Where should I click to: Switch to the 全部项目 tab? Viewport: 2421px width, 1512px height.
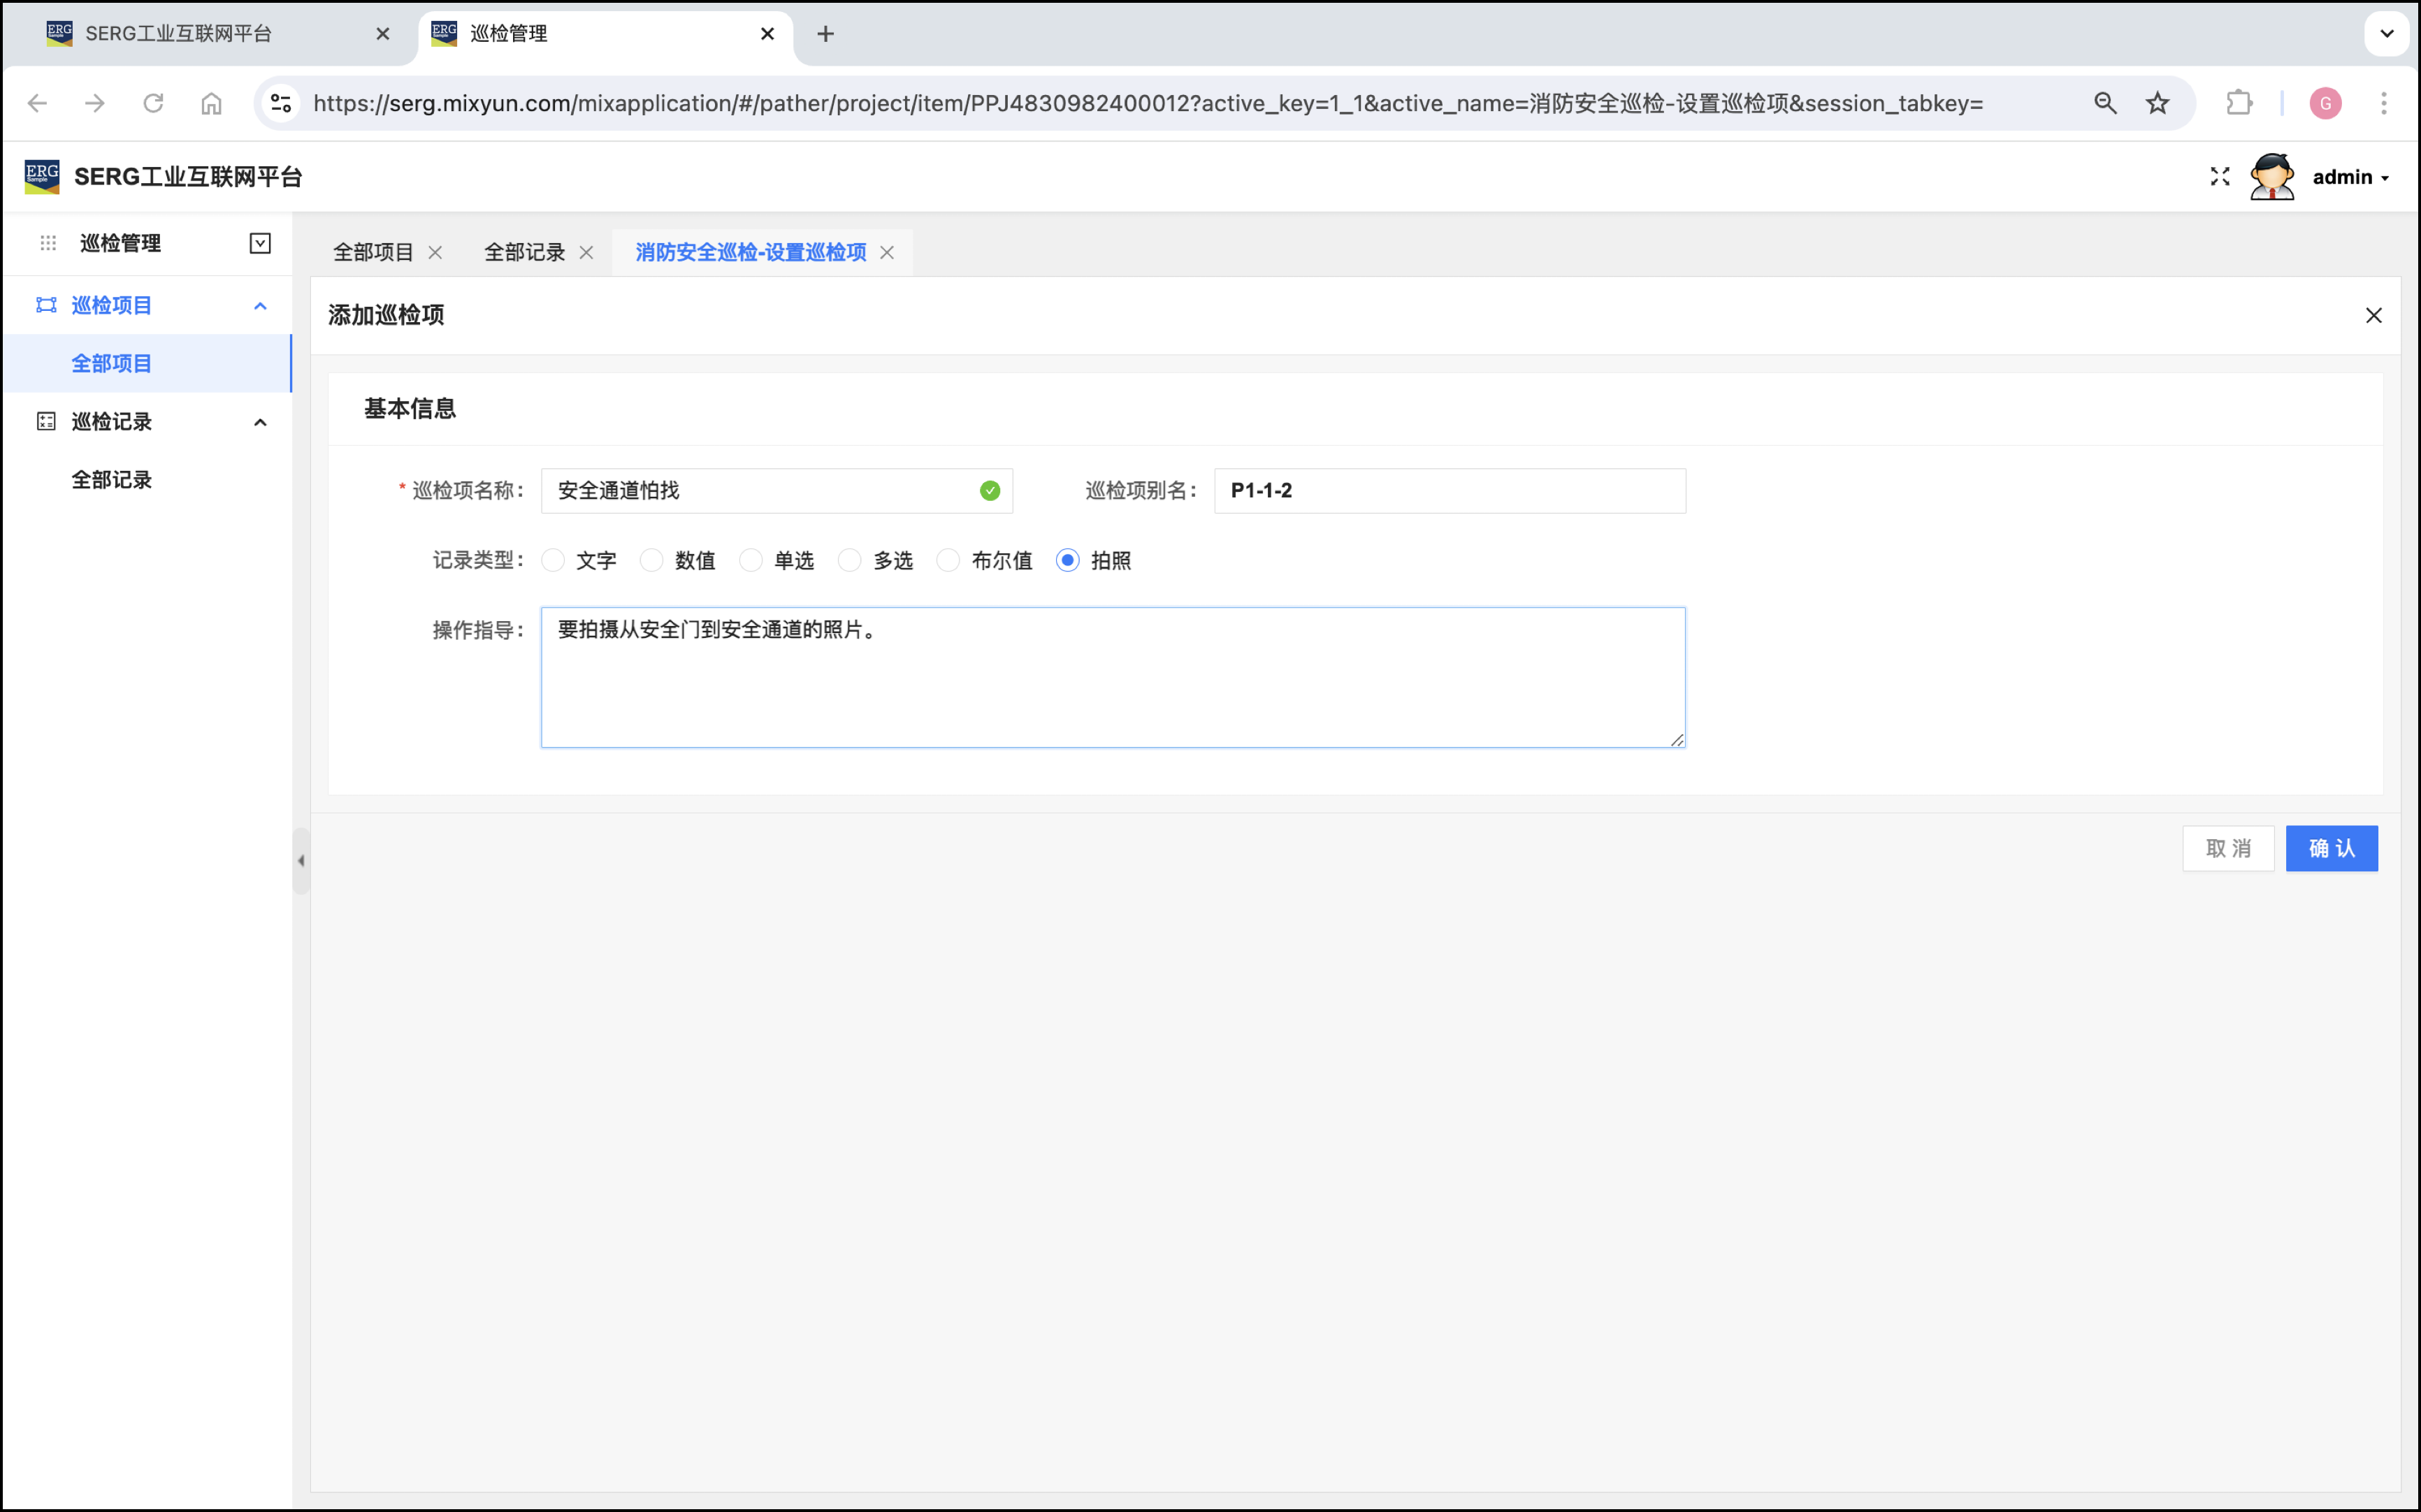pos(373,253)
